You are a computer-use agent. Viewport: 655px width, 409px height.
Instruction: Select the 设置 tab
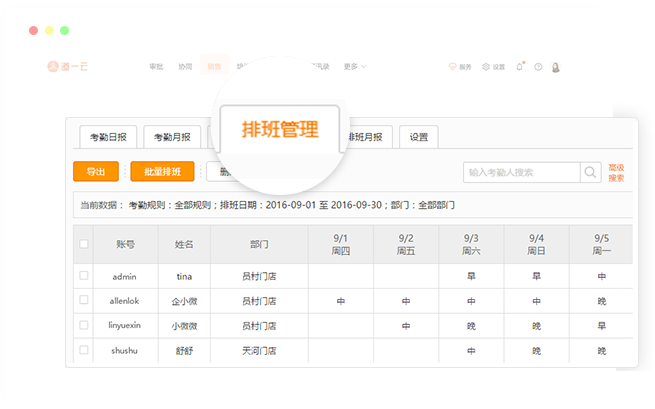tap(418, 137)
